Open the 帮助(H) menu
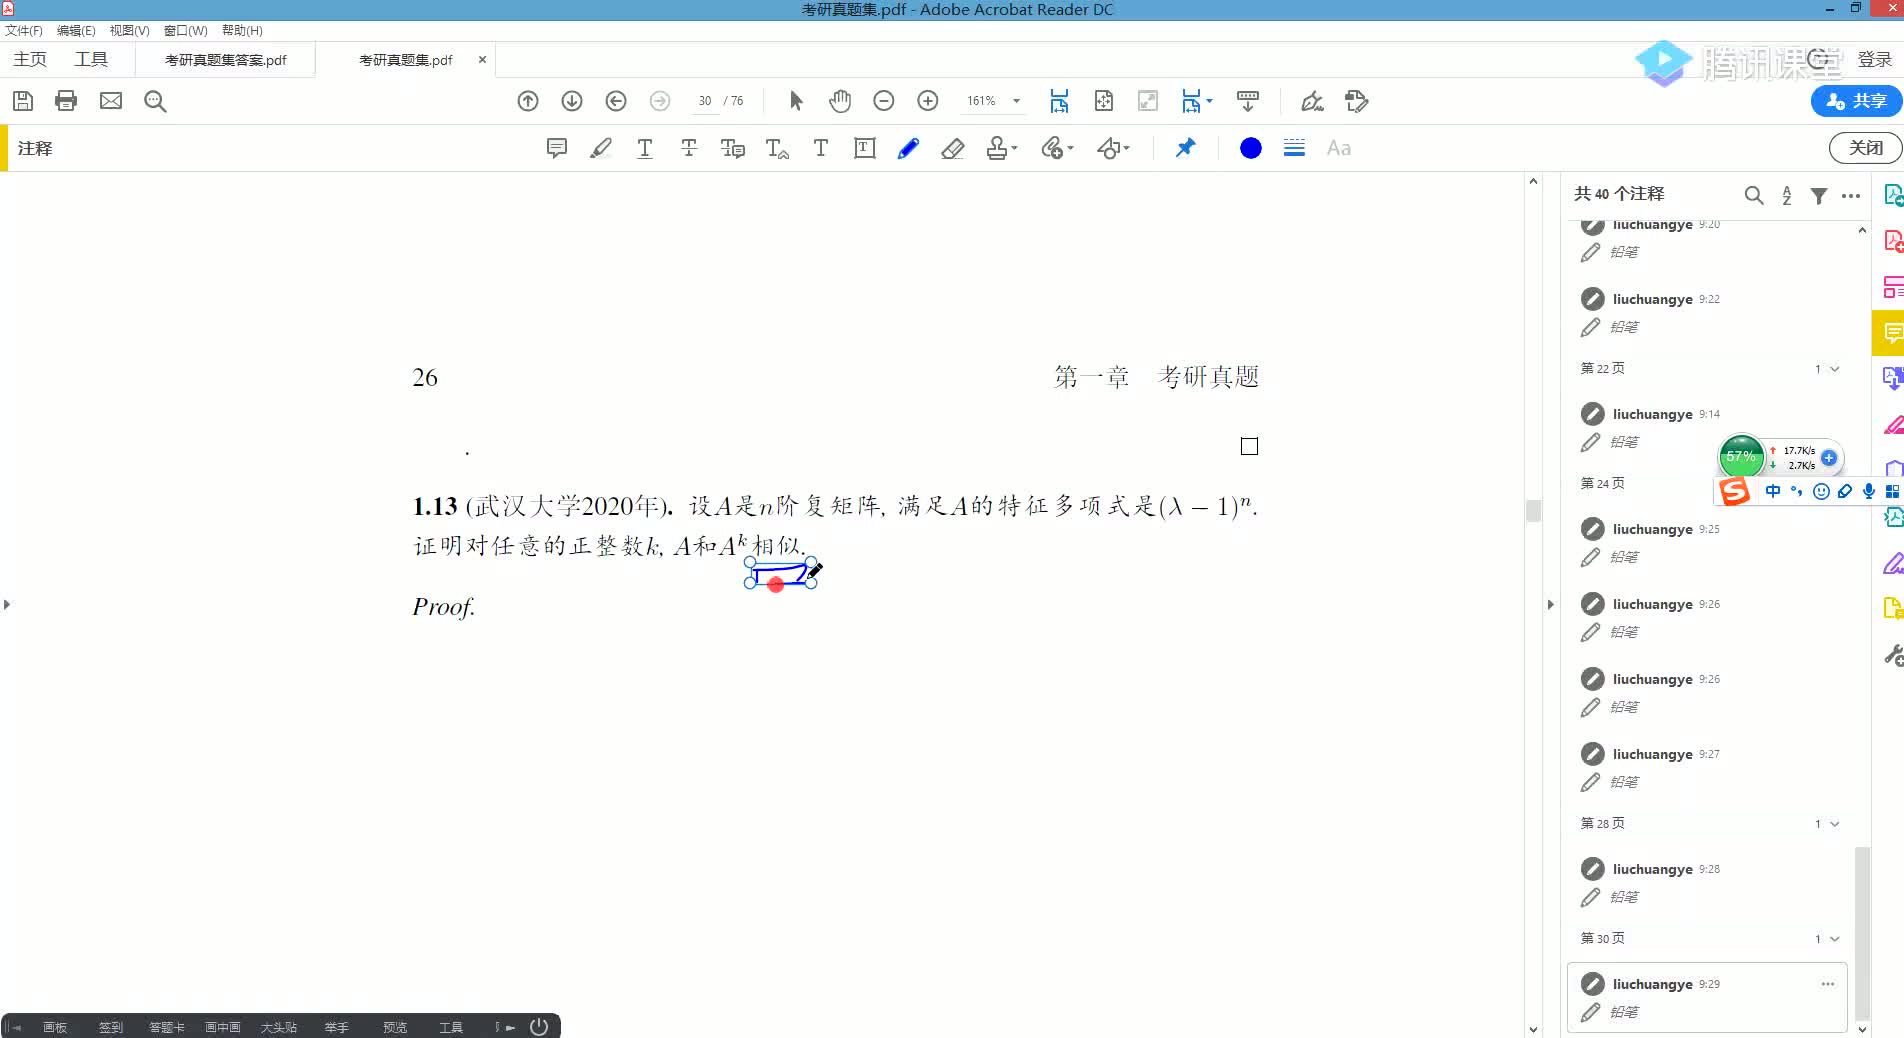The width and height of the screenshot is (1904, 1038). click(x=242, y=30)
